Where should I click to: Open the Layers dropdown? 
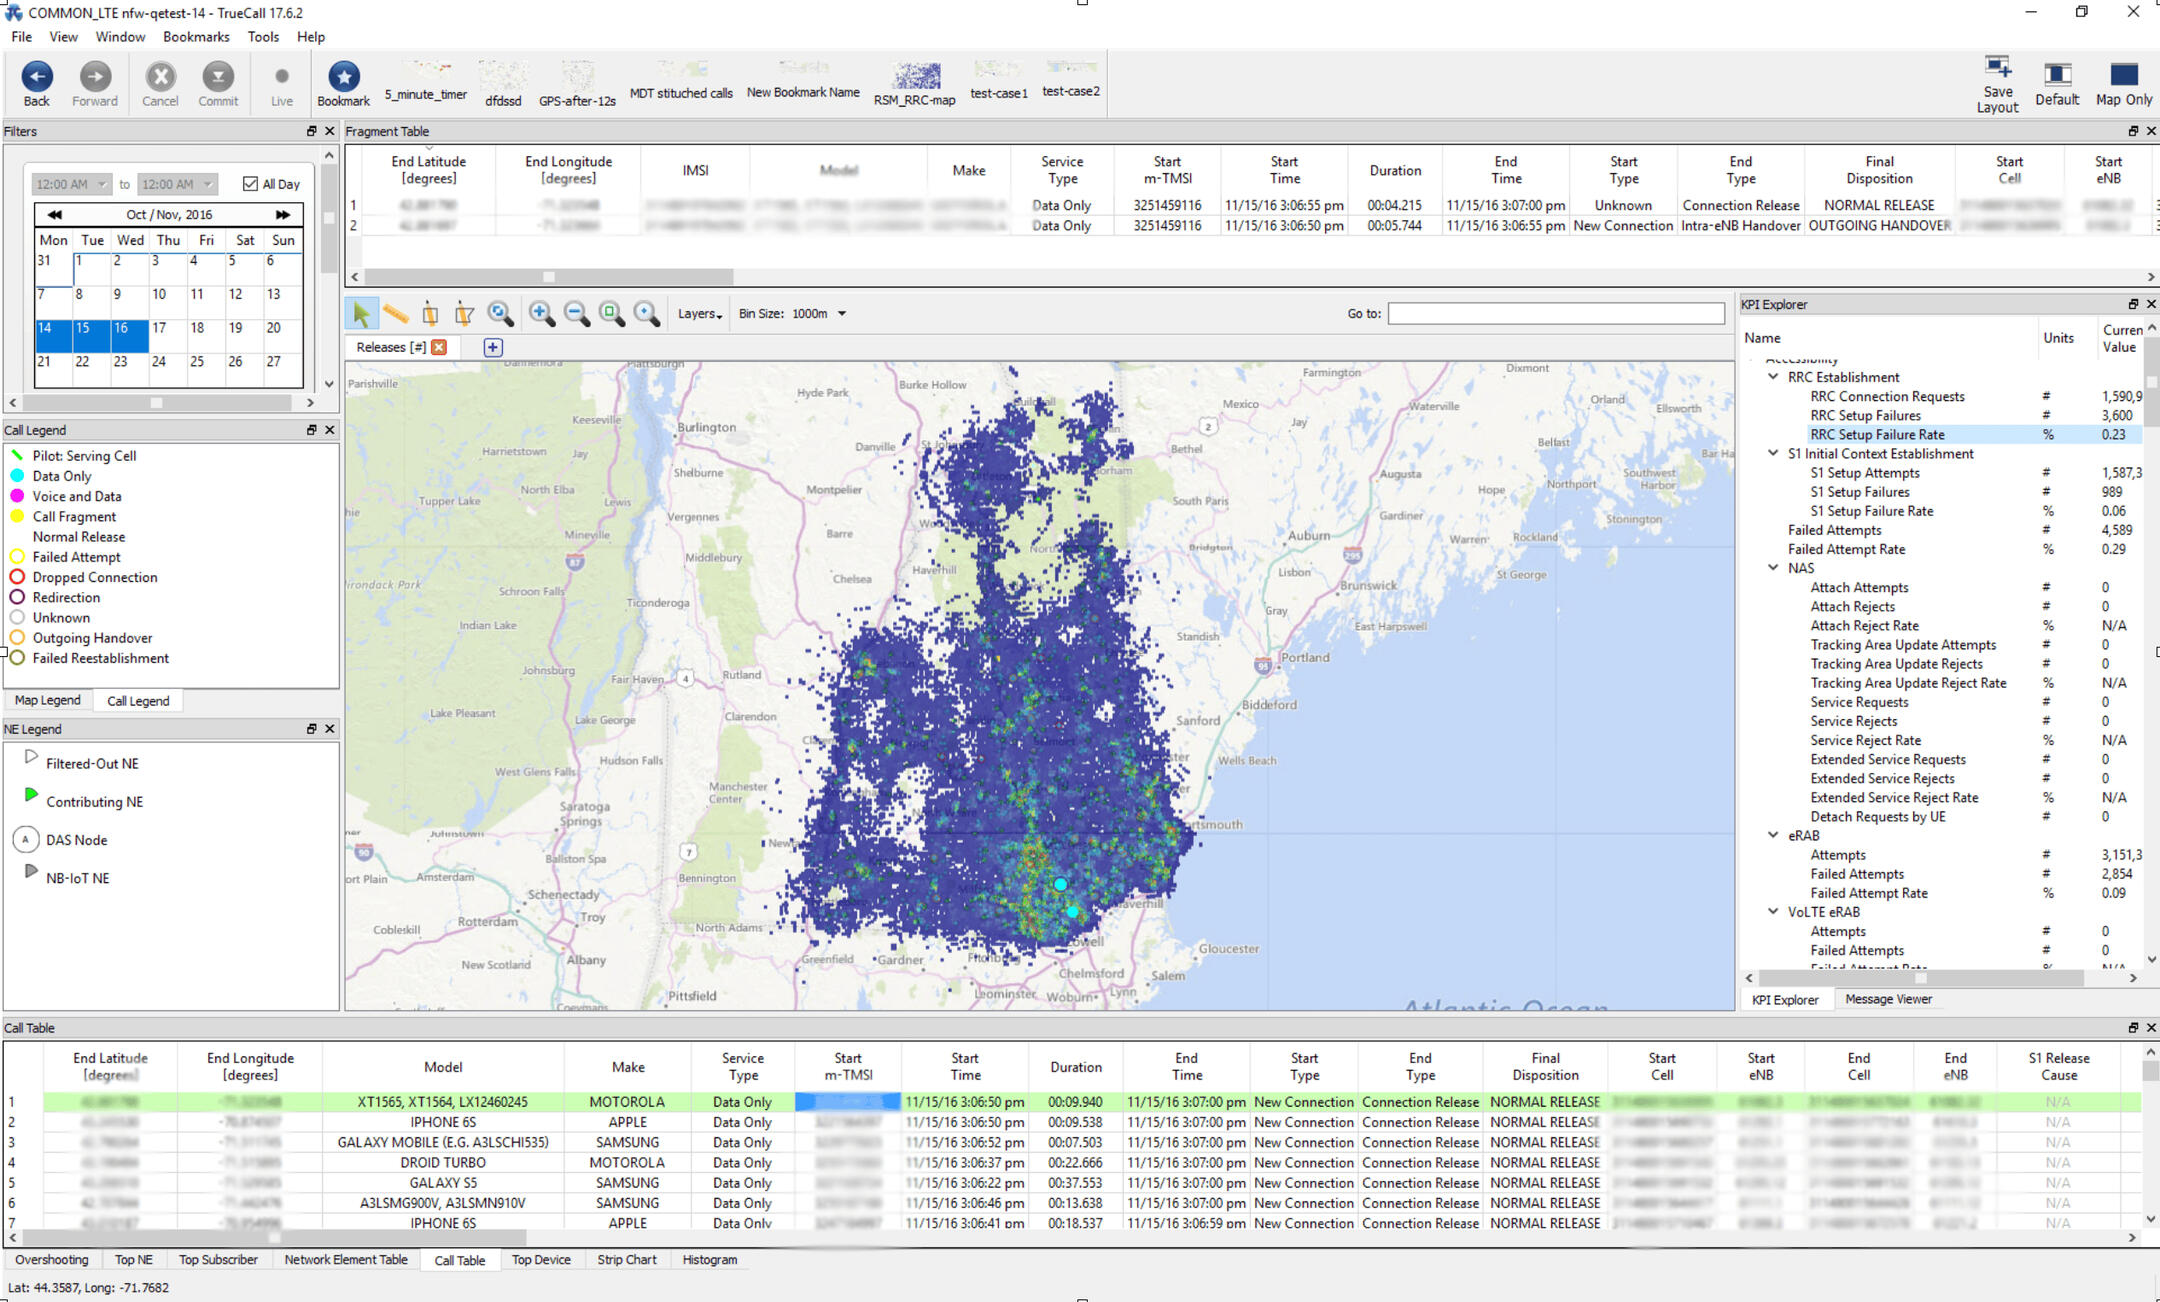coord(699,314)
